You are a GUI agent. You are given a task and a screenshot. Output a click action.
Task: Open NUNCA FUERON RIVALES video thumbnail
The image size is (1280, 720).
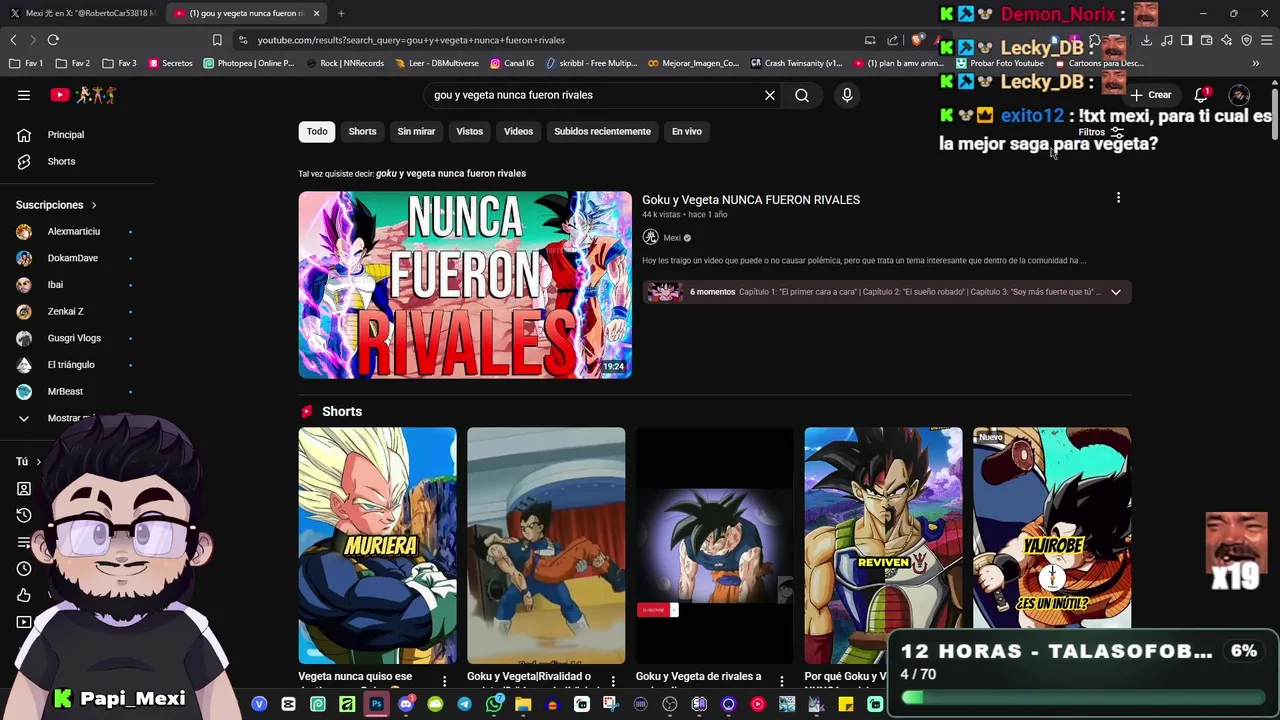465,285
